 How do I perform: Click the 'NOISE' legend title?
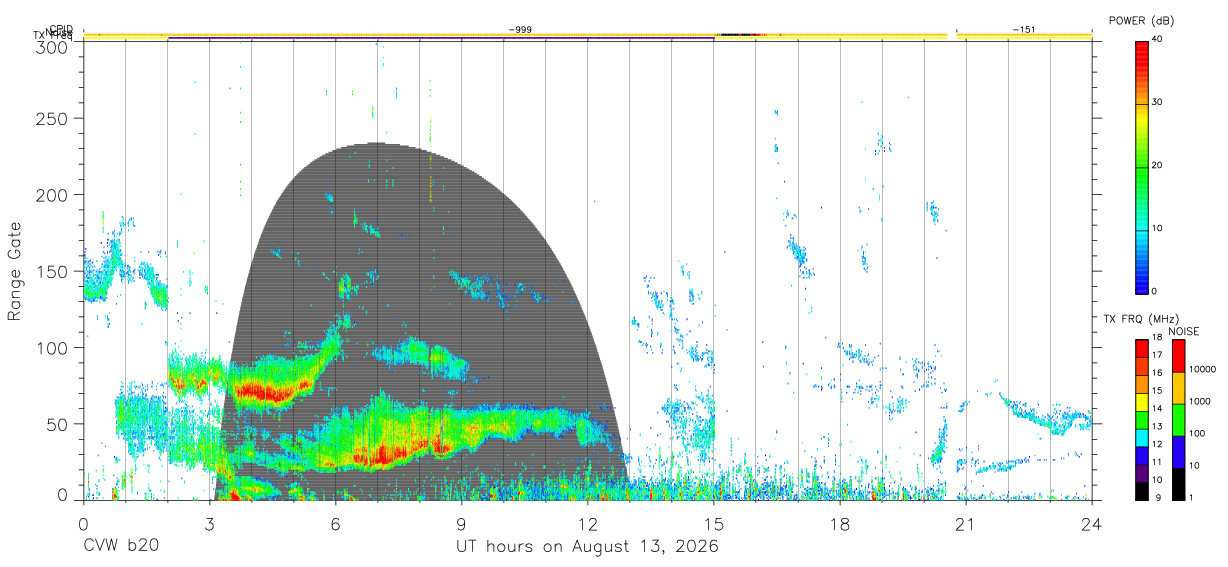[1183, 331]
